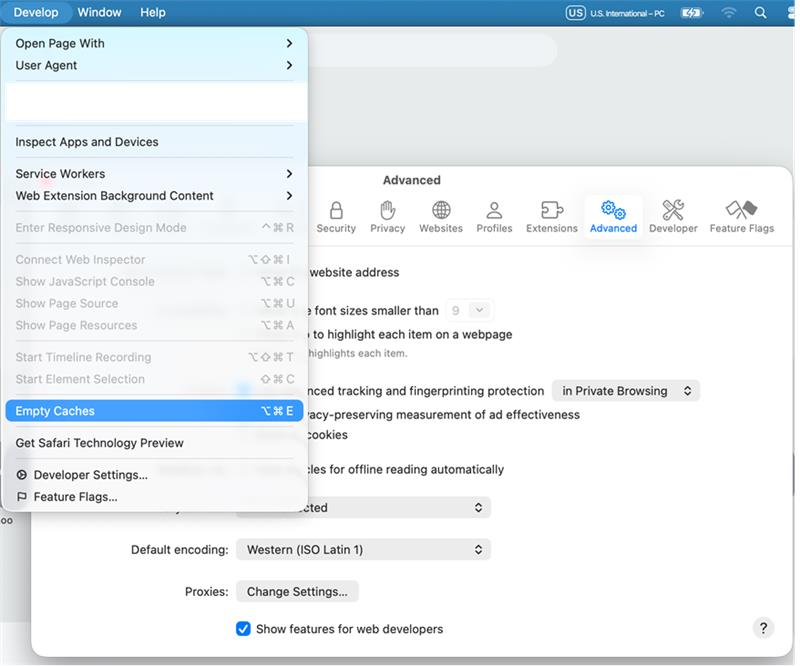Open the Security settings tab
The height and width of the screenshot is (666, 800).
coord(336,217)
